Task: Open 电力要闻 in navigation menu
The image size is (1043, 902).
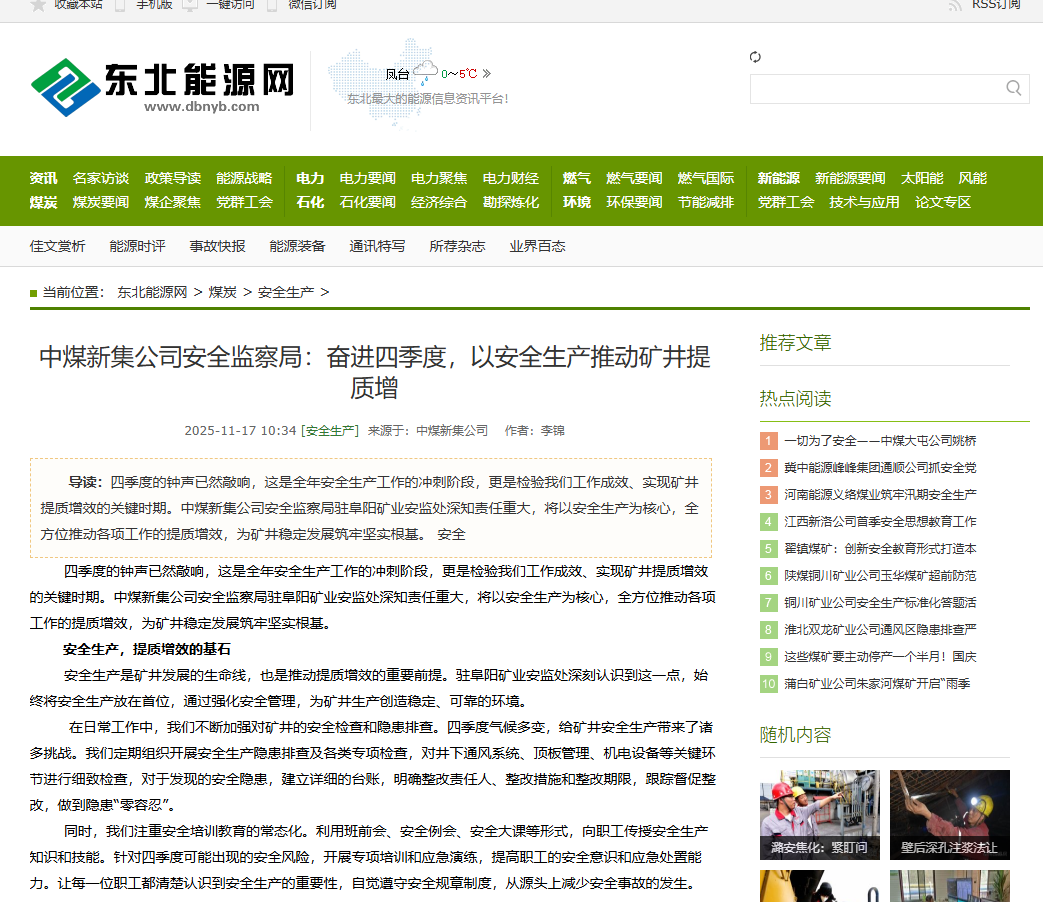Action: (x=367, y=178)
